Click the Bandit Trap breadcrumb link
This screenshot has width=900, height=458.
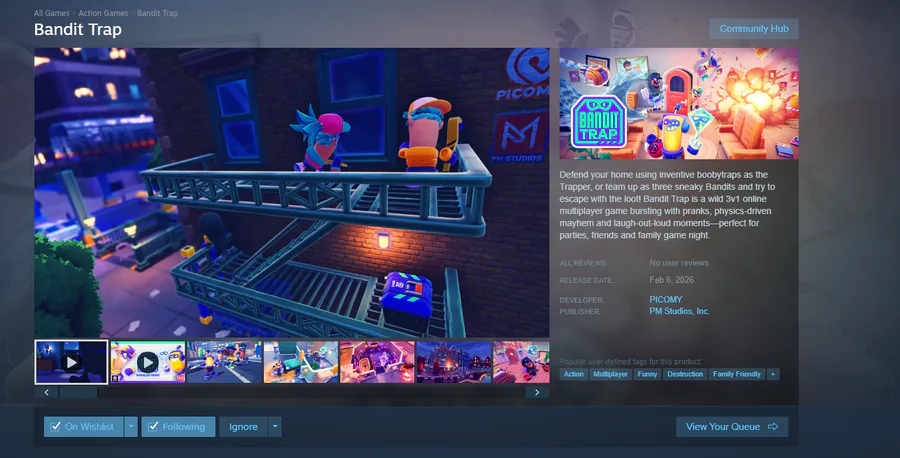click(157, 13)
